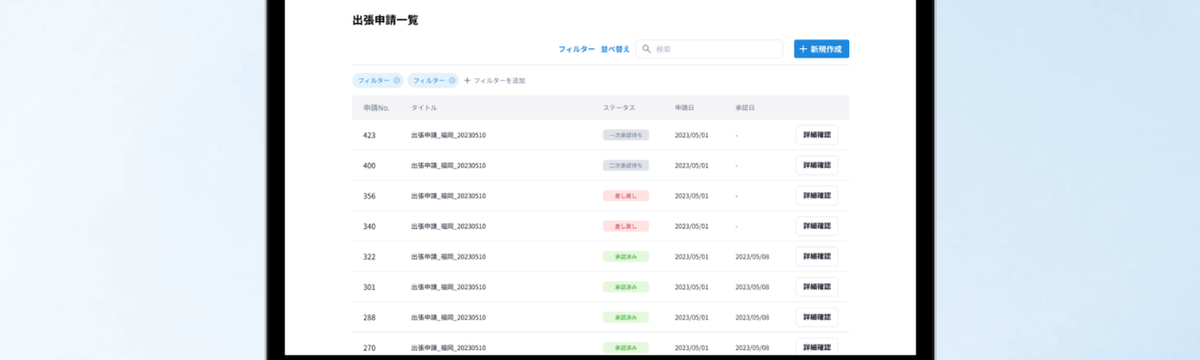
Task: Click the 承認済み badge in row 301
Action: (626, 287)
